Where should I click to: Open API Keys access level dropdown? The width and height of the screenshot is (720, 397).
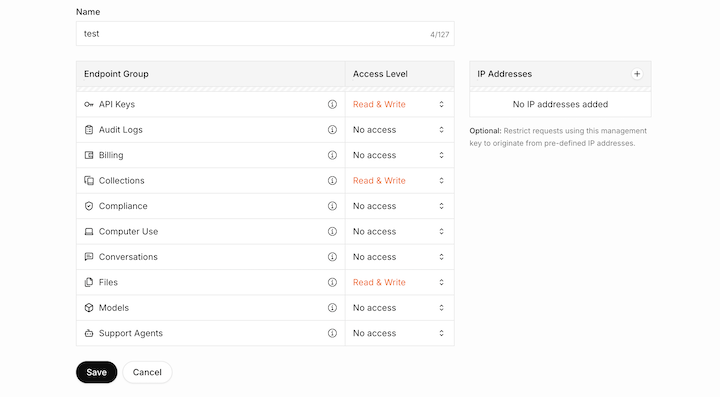click(x=399, y=105)
